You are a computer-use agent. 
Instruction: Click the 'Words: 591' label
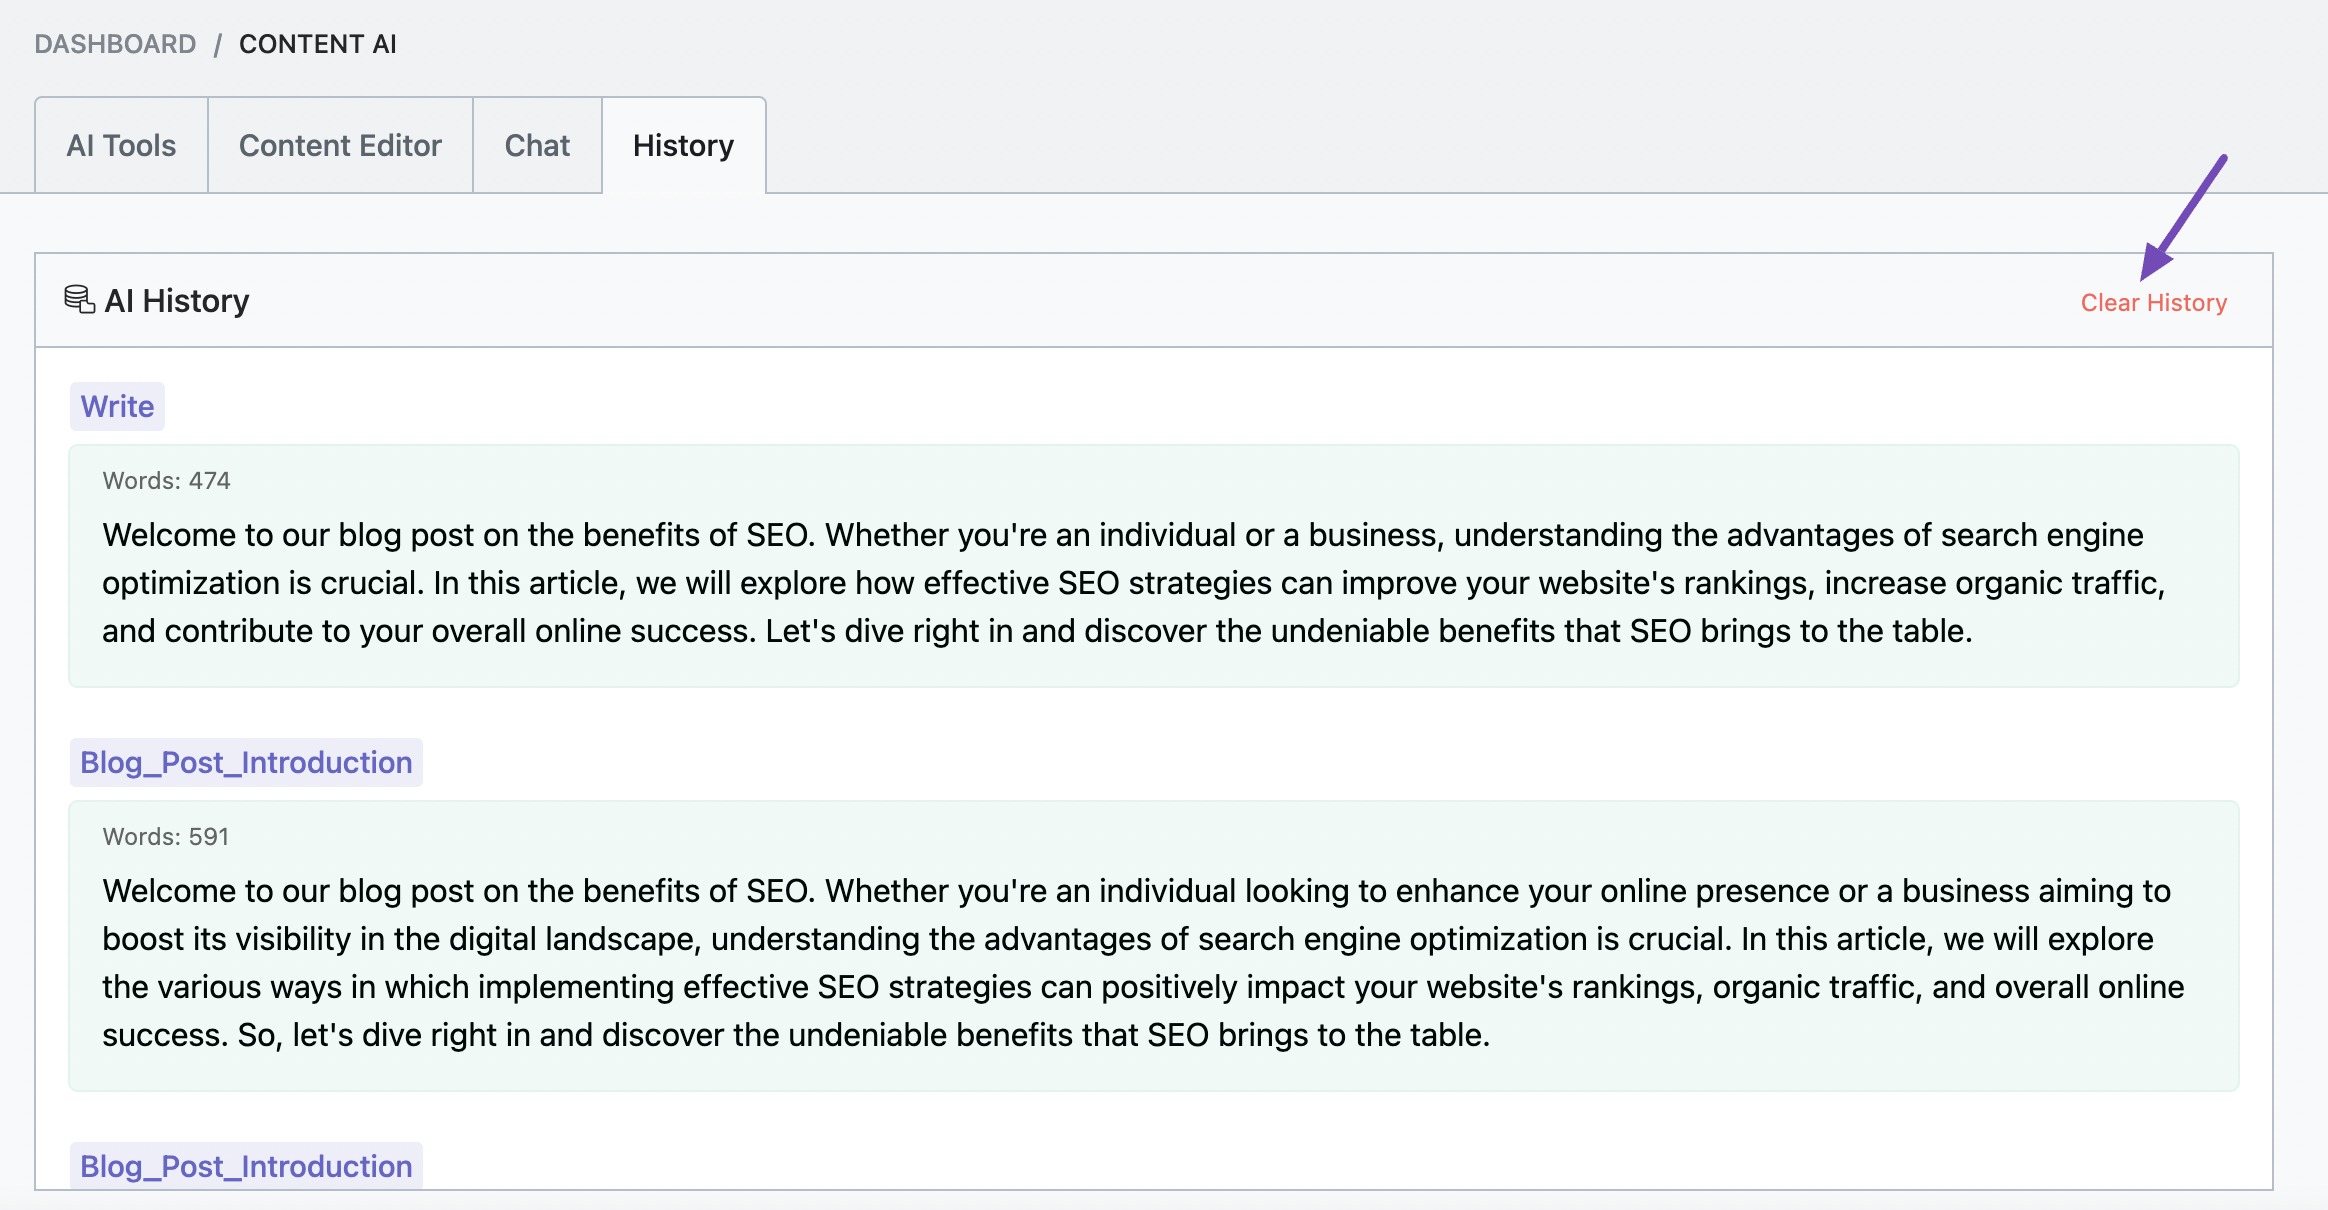[166, 836]
